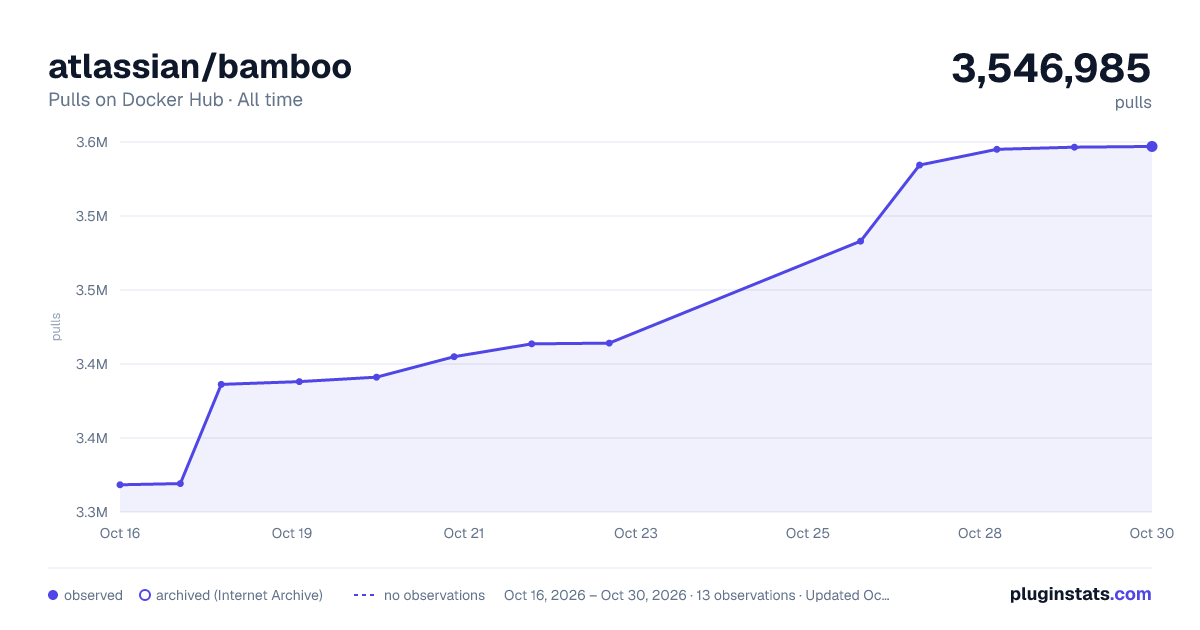Click the rotated 'pulls' y-axis title
Viewport: 1200px width, 630px height.
tap(56, 327)
